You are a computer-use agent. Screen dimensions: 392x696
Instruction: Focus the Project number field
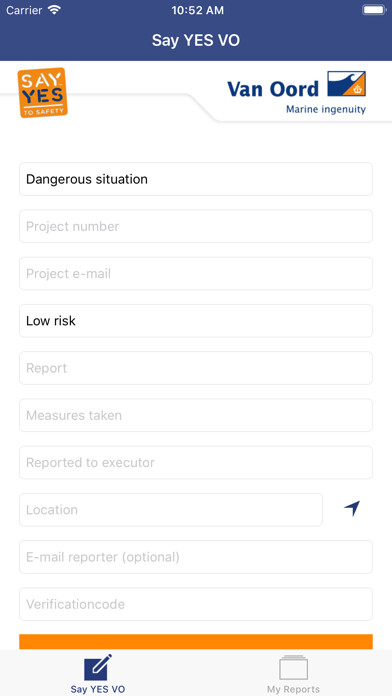pos(196,226)
